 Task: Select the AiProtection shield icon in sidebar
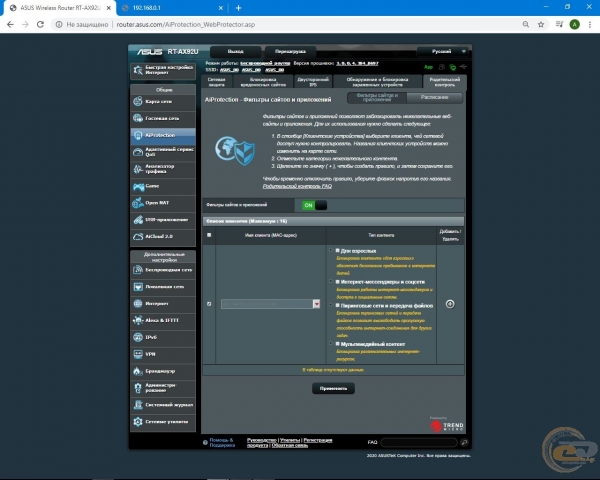point(138,135)
